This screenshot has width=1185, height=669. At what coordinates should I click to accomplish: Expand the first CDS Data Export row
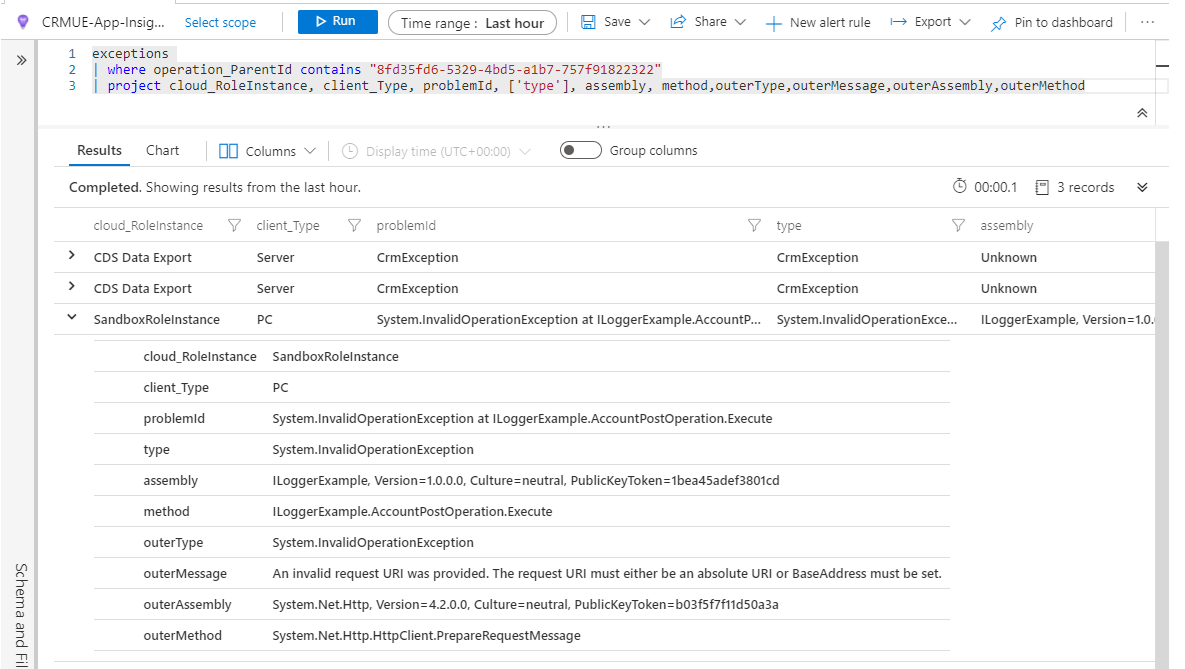72,257
